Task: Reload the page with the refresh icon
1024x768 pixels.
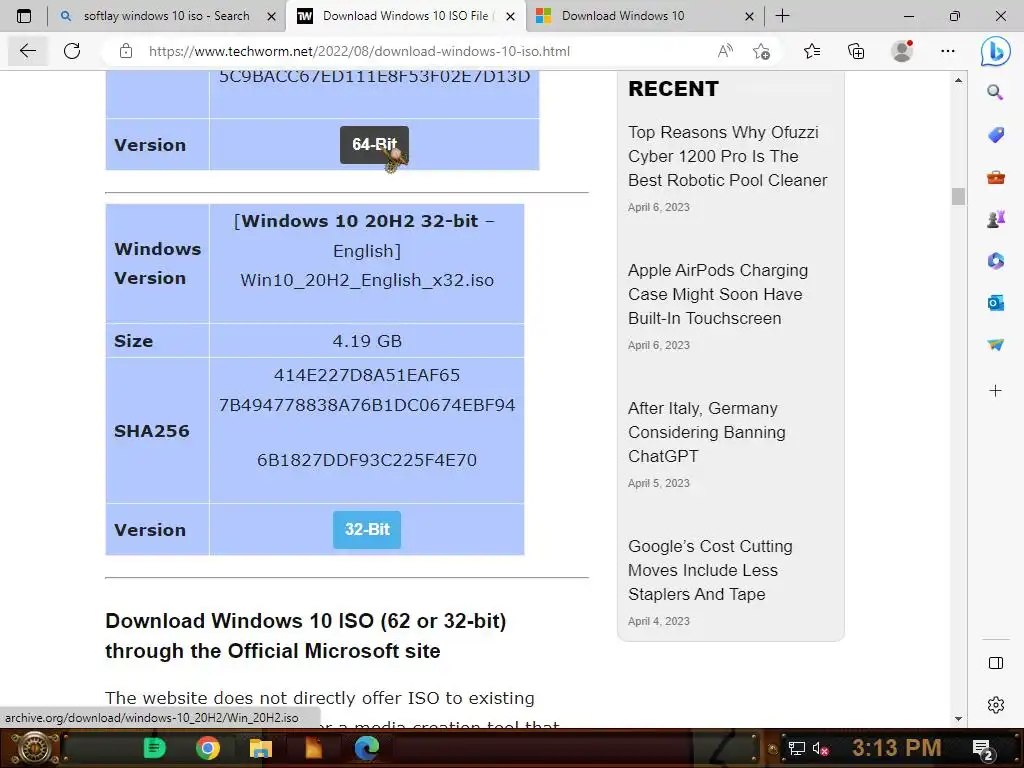Action: (x=72, y=51)
